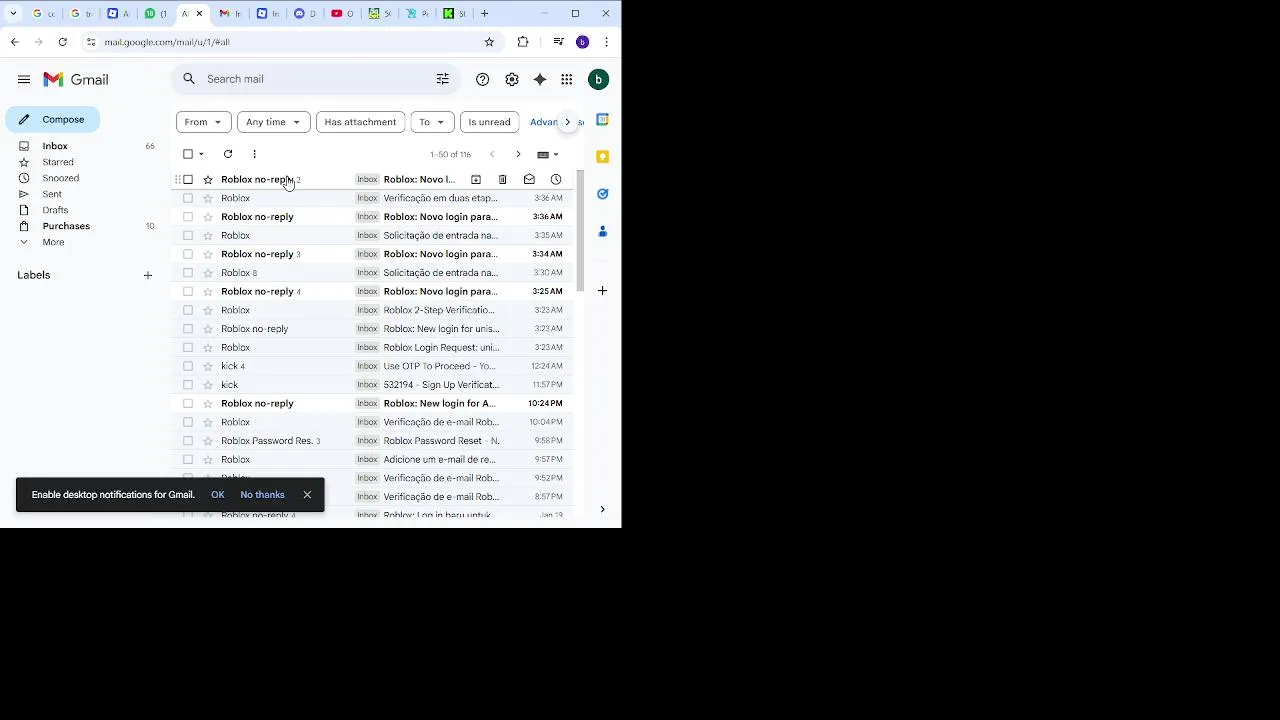Open the Gemini sparkle icon
Screen dimensions: 1280x720
pos(540,79)
